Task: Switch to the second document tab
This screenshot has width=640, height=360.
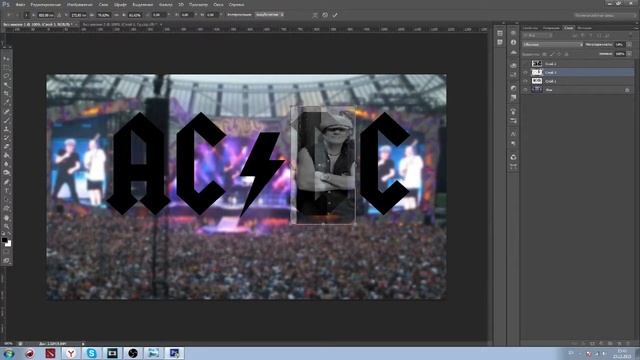Action: 120,24
